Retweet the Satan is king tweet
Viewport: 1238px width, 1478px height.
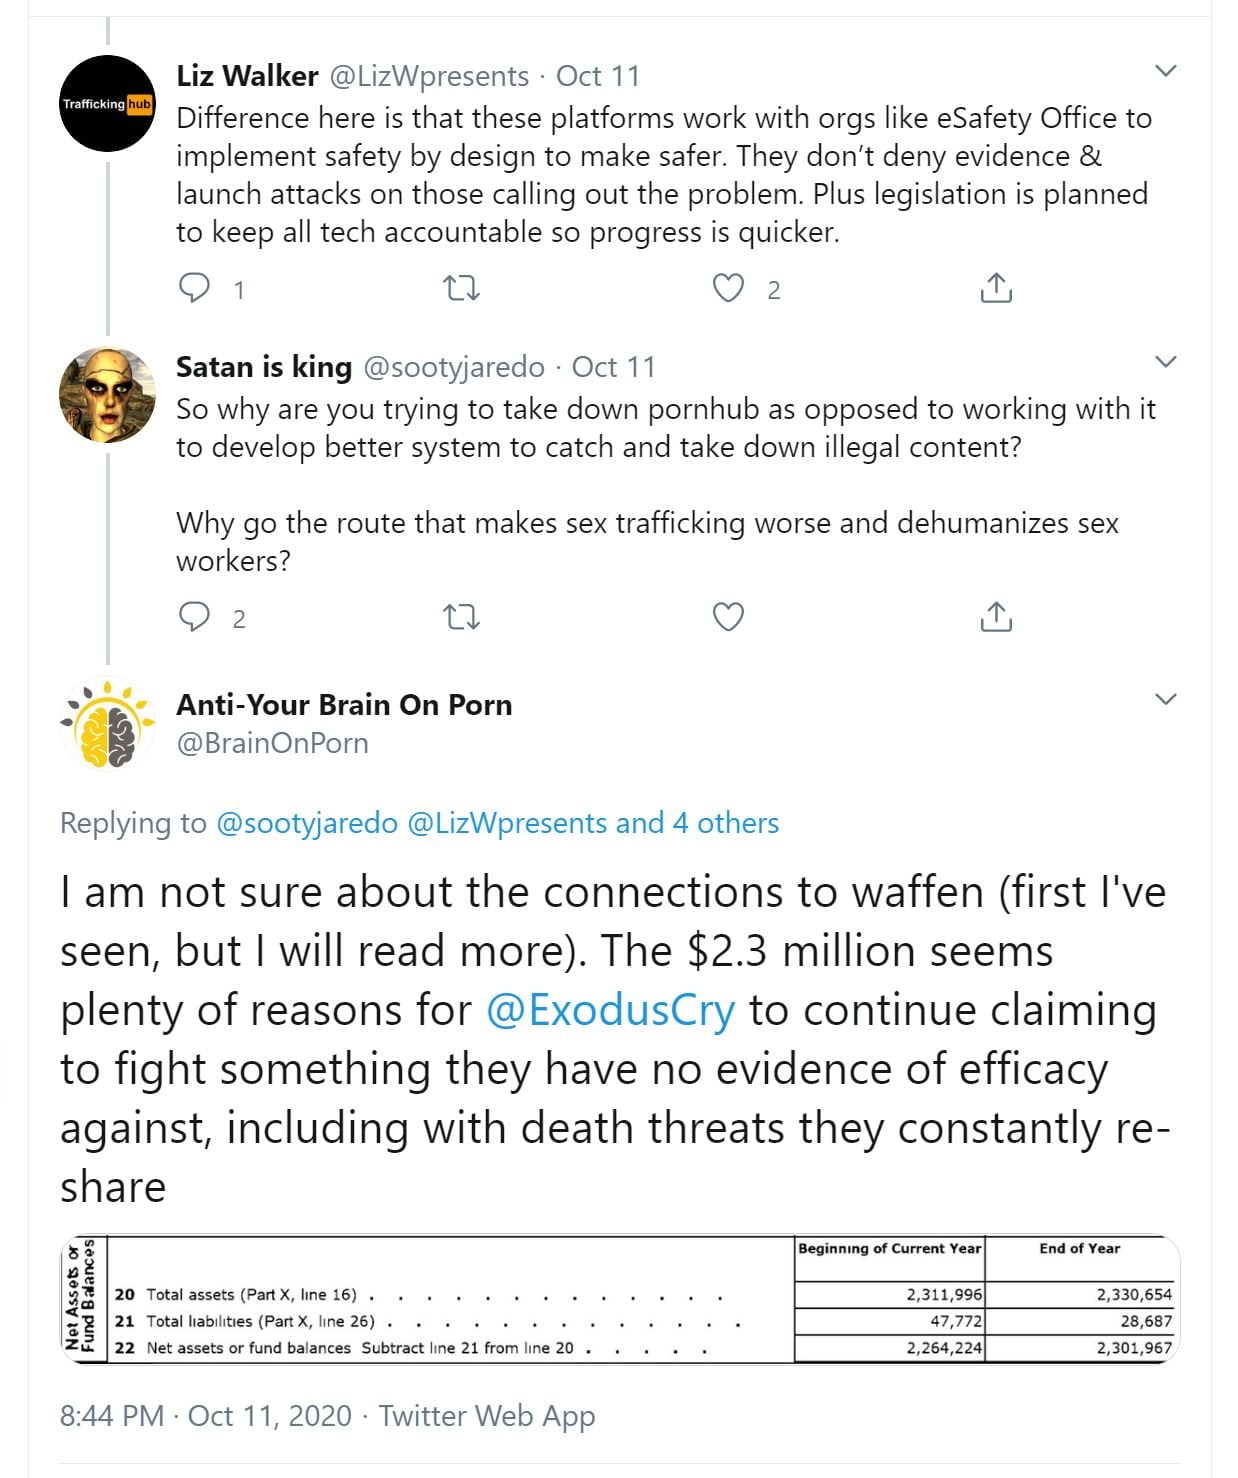[461, 618]
